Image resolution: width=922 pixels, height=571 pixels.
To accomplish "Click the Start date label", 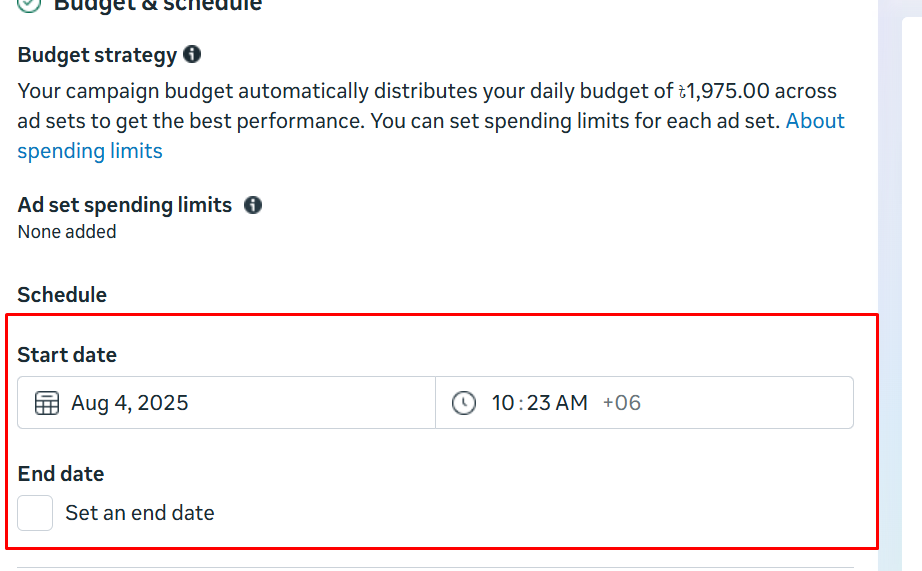I will point(67,355).
